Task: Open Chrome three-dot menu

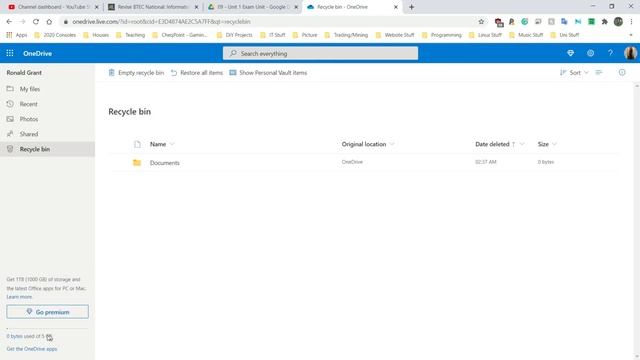Action: (631, 22)
